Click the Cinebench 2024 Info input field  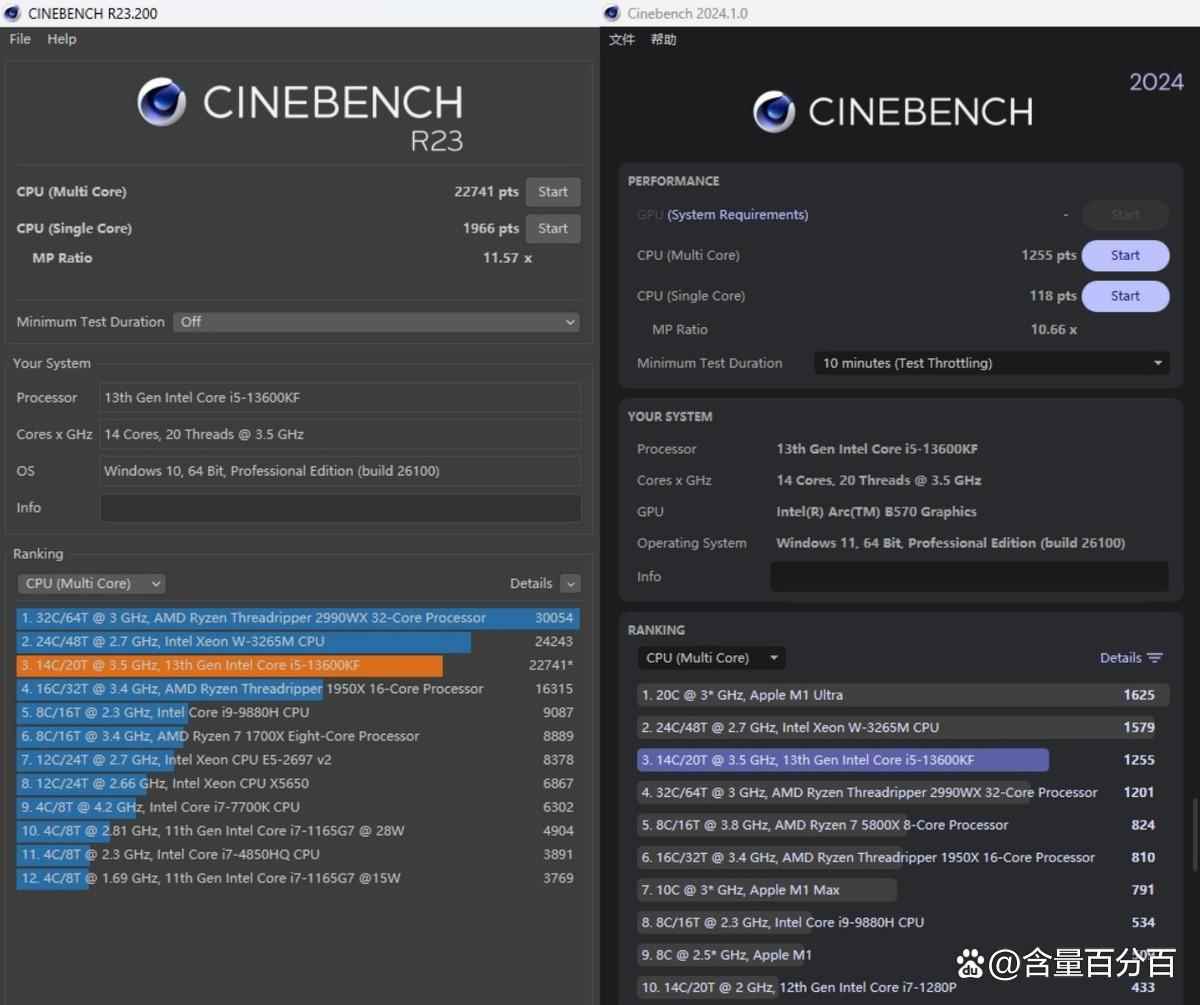pos(969,576)
